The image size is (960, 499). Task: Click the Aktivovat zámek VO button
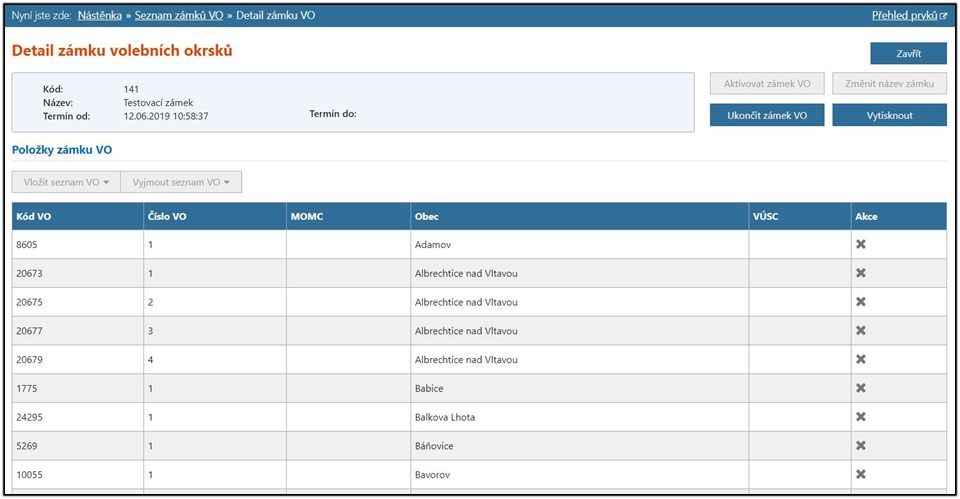coord(767,84)
